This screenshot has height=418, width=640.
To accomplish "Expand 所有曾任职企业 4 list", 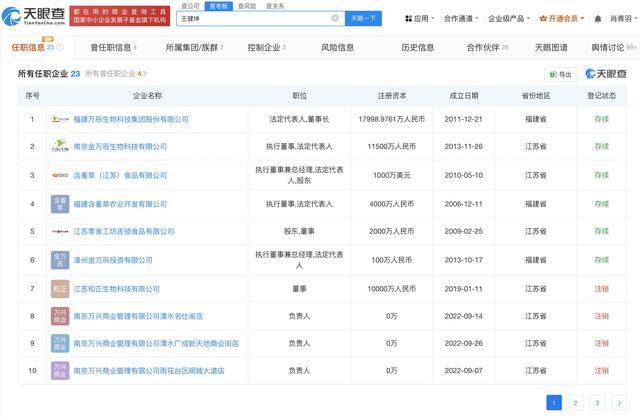I will tap(116, 73).
